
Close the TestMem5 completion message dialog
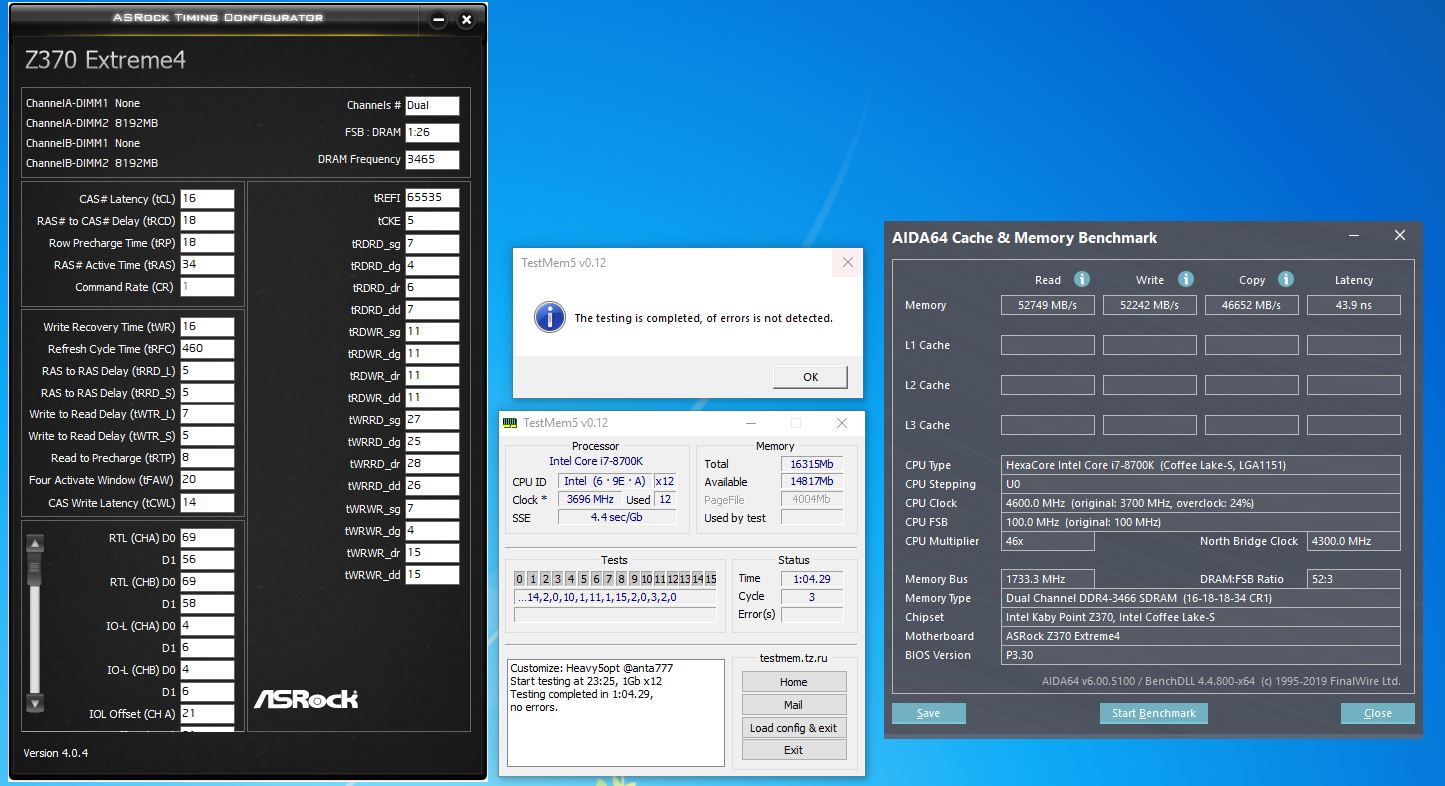coord(848,263)
